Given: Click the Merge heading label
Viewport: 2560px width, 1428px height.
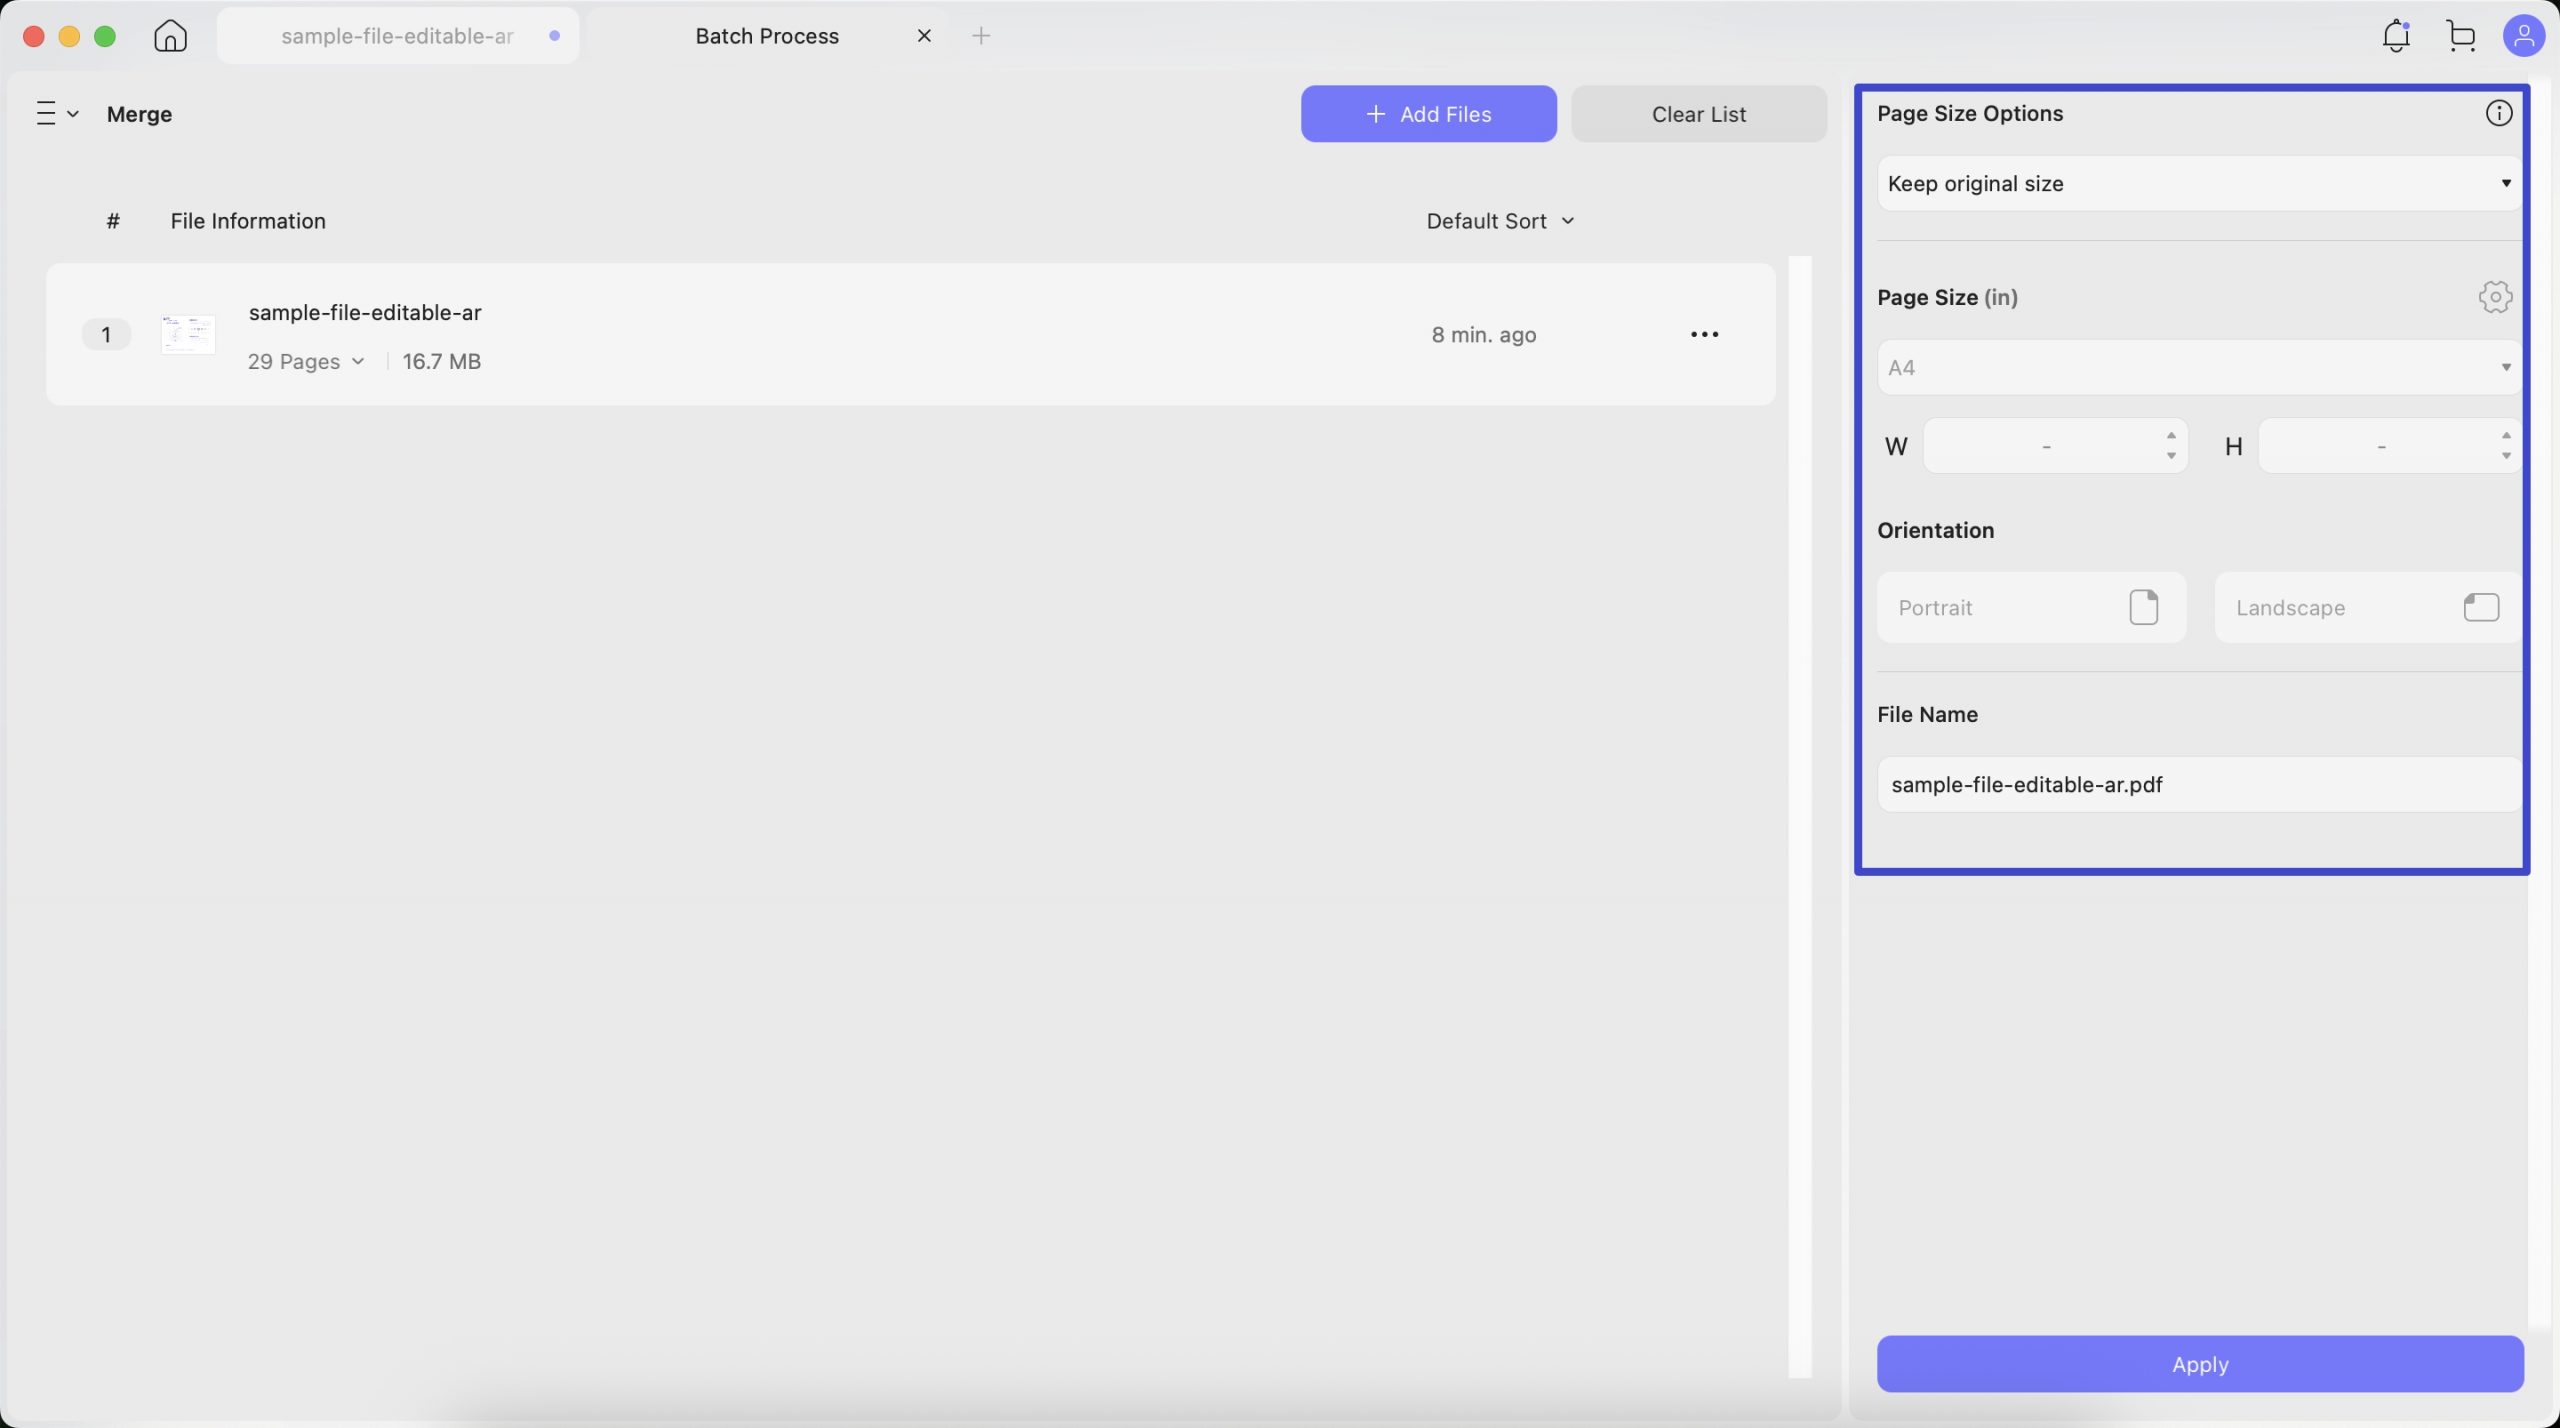Looking at the screenshot, I should (139, 114).
